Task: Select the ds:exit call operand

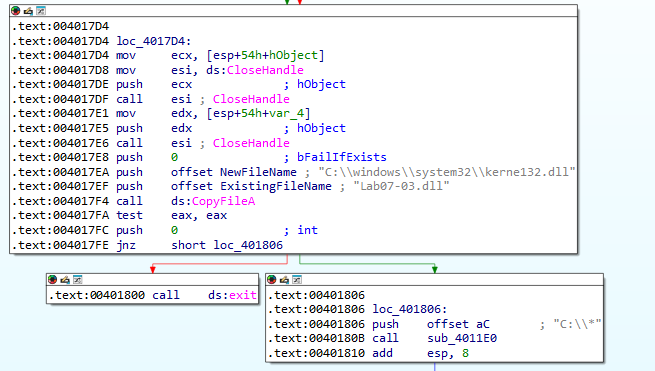Action: coord(232,295)
